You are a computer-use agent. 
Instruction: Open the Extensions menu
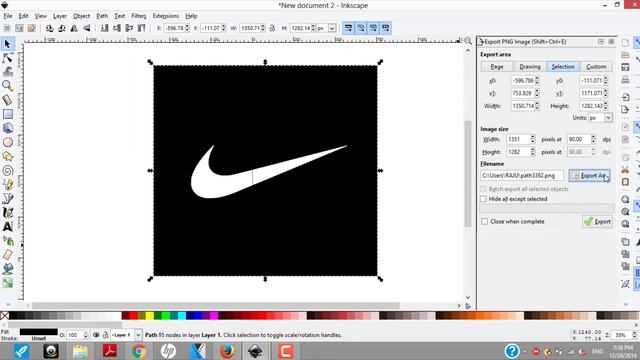coord(166,16)
